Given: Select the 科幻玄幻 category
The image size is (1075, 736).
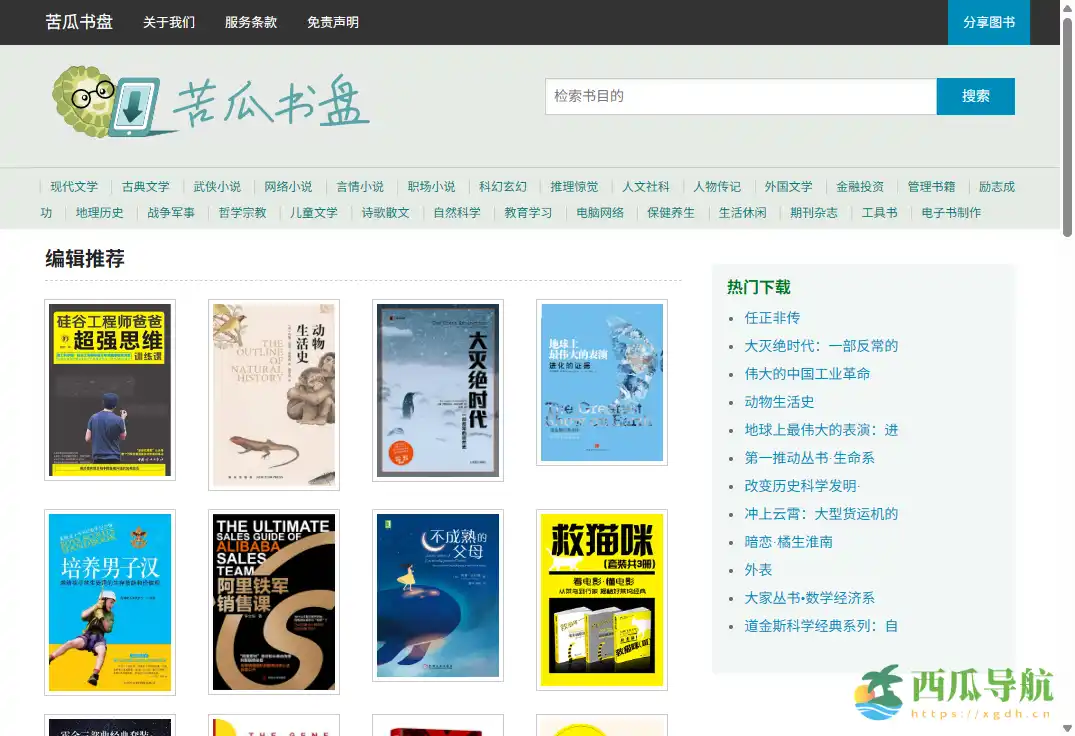Looking at the screenshot, I should (502, 186).
